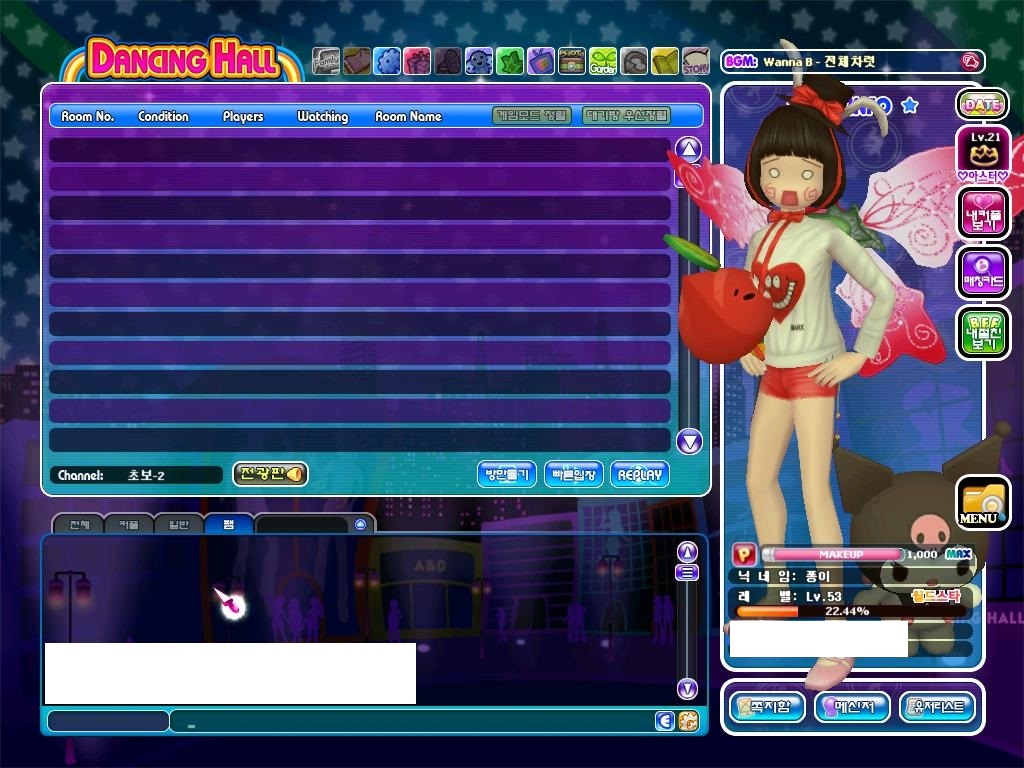Select the first chat tab 전체
Screen dimensions: 1024x768
[x=79, y=524]
